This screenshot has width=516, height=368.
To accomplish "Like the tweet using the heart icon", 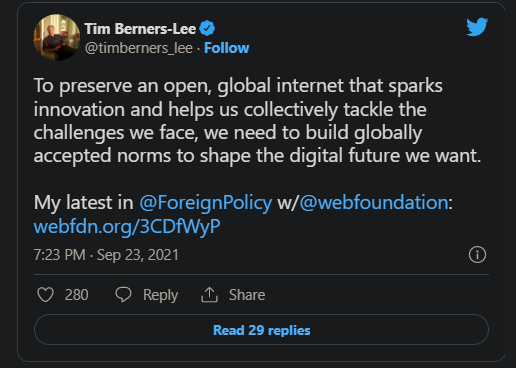I will (45, 295).
